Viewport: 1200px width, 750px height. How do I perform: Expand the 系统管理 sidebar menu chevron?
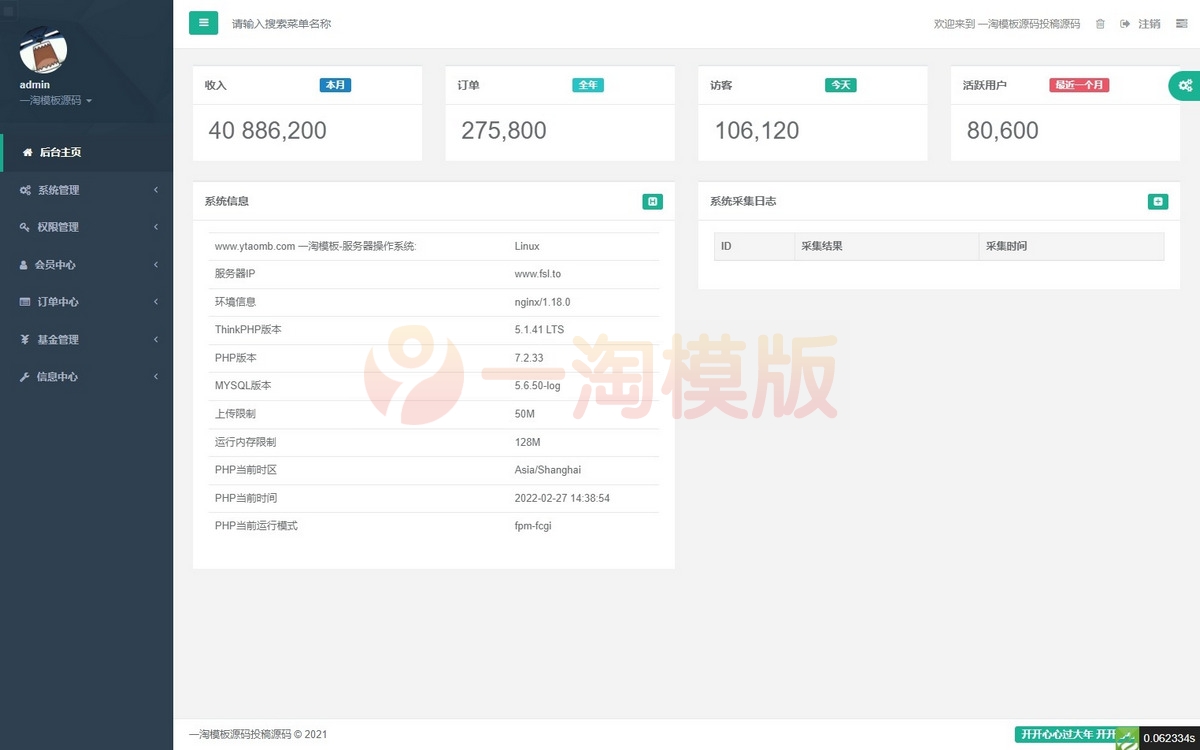point(156,190)
